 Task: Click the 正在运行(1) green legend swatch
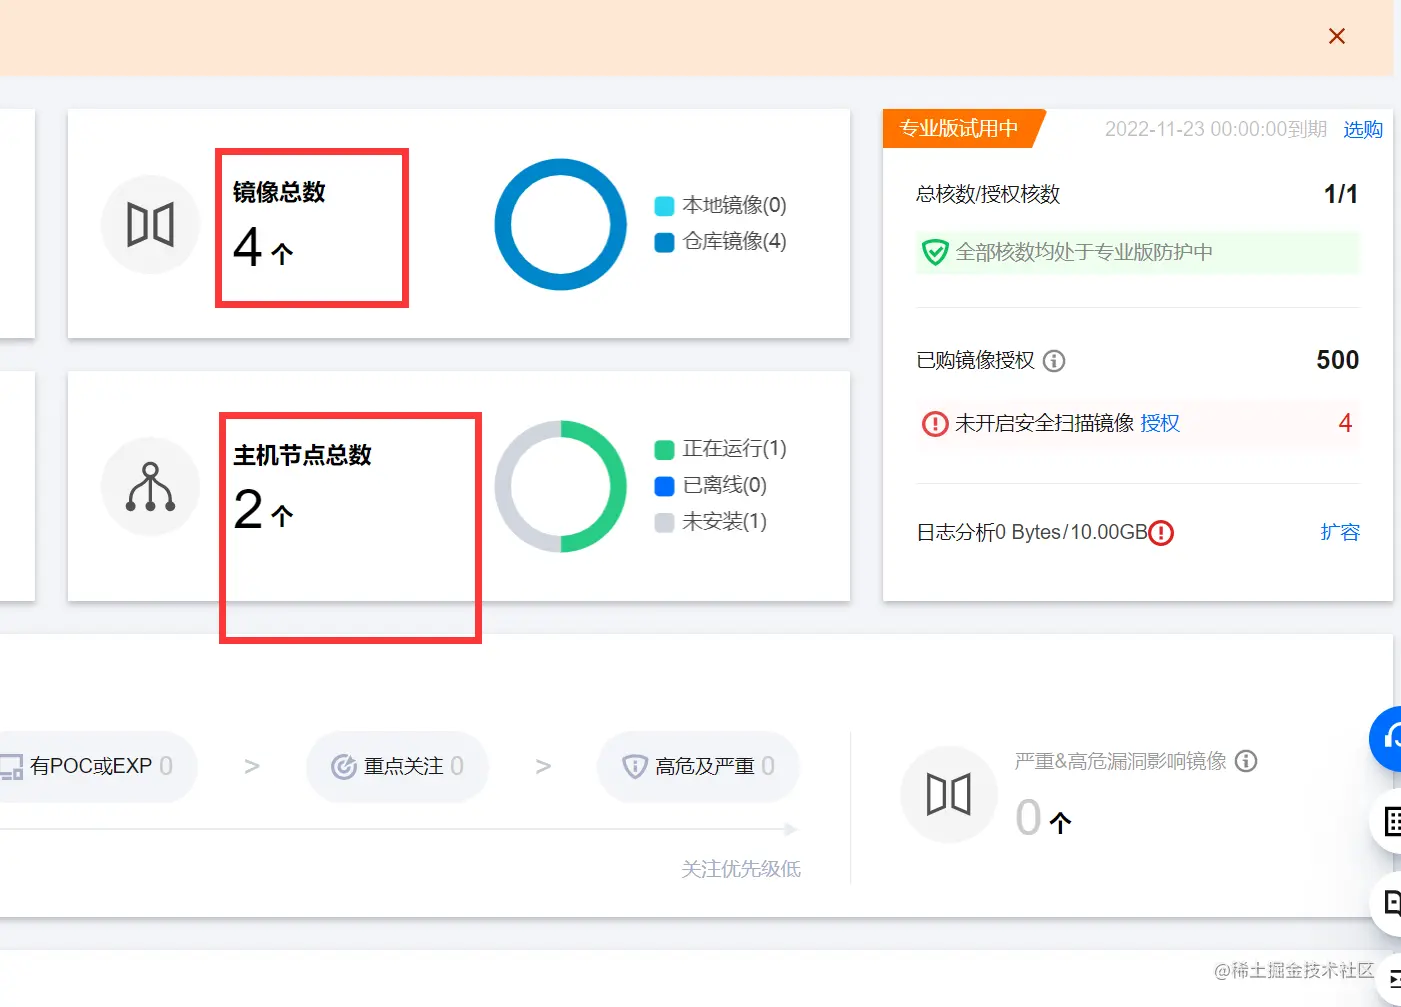click(664, 449)
